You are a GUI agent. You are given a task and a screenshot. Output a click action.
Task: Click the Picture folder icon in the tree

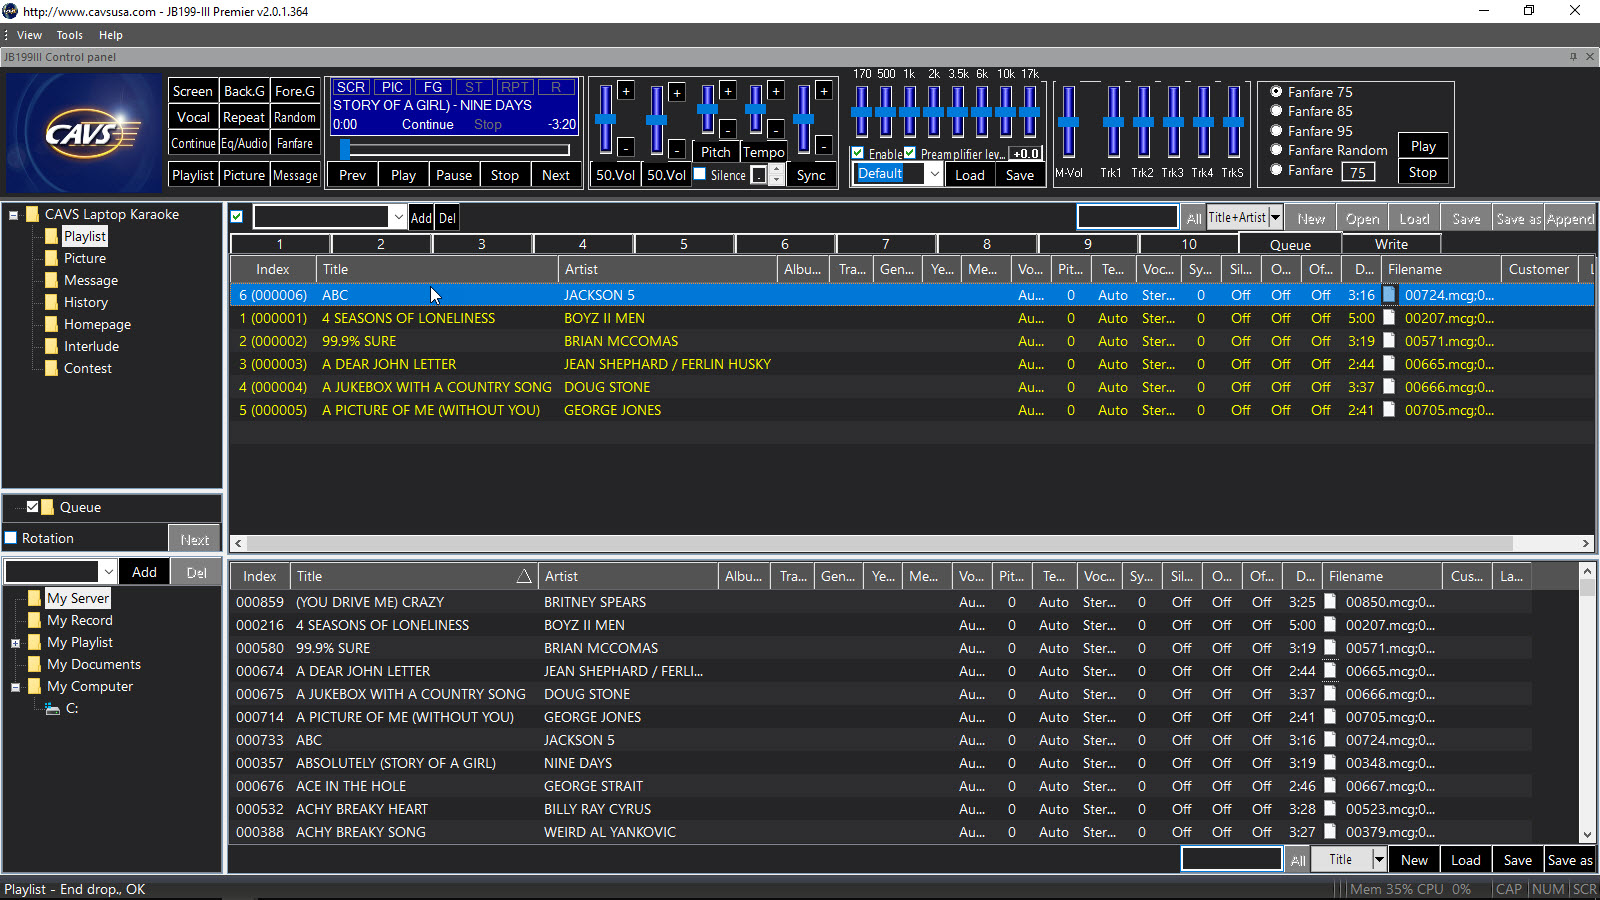[x=51, y=258]
